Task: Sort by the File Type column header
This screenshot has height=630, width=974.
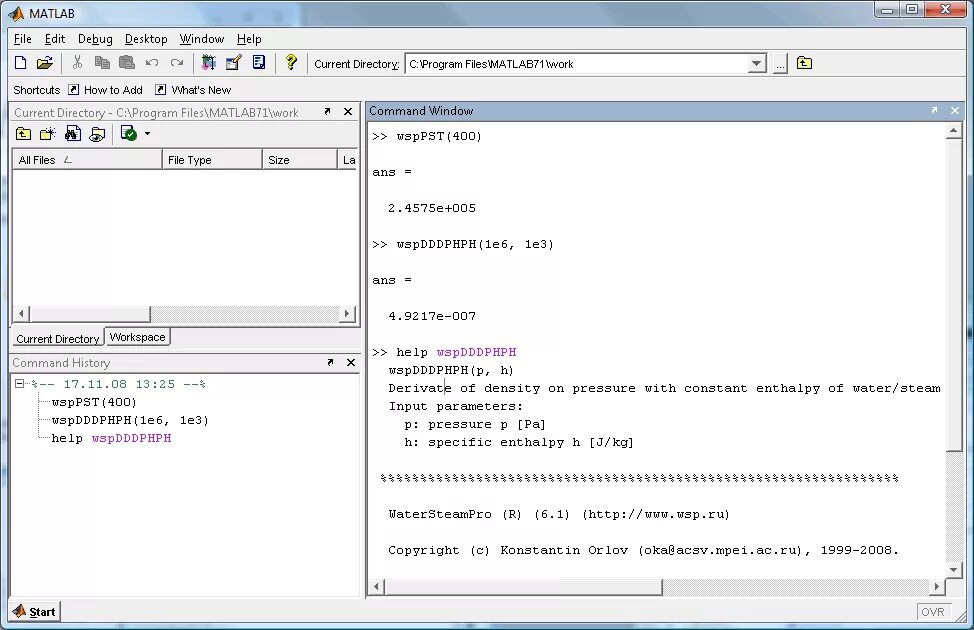Action: [212, 160]
